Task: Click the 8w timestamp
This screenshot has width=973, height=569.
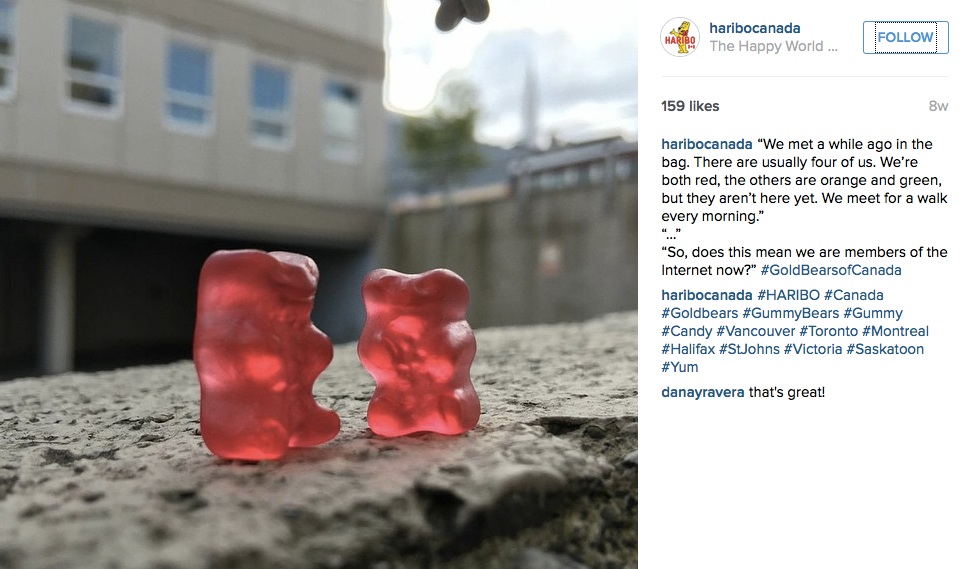Action: click(x=938, y=106)
